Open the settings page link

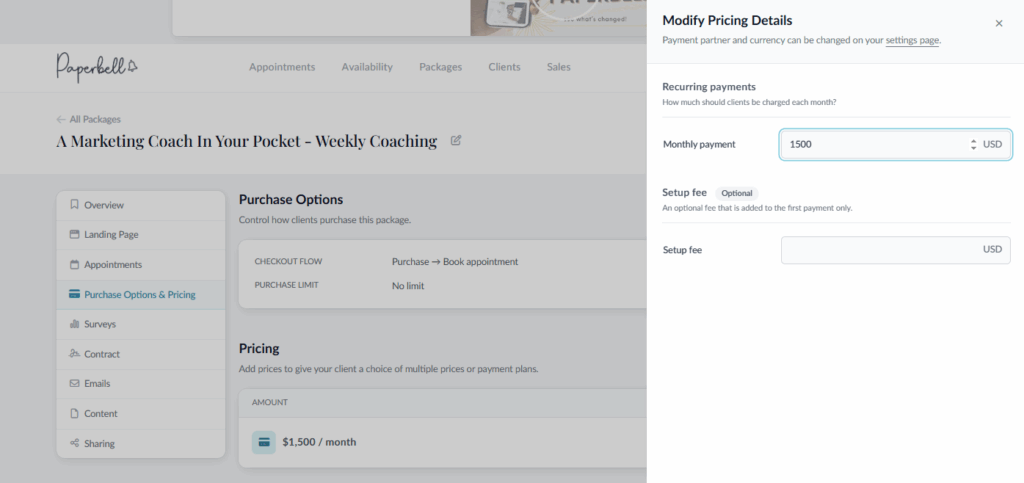pyautogui.click(x=912, y=40)
